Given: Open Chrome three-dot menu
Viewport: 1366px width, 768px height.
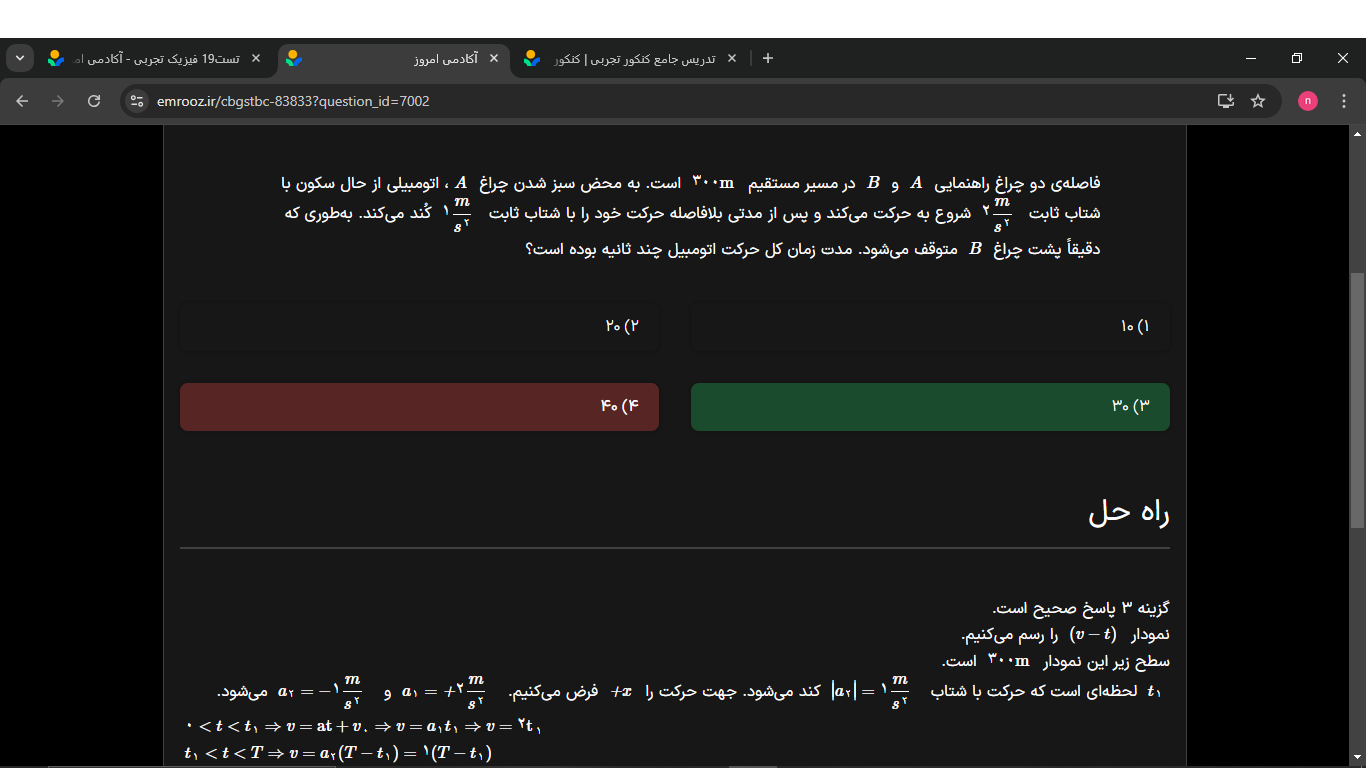Looking at the screenshot, I should click(1344, 101).
